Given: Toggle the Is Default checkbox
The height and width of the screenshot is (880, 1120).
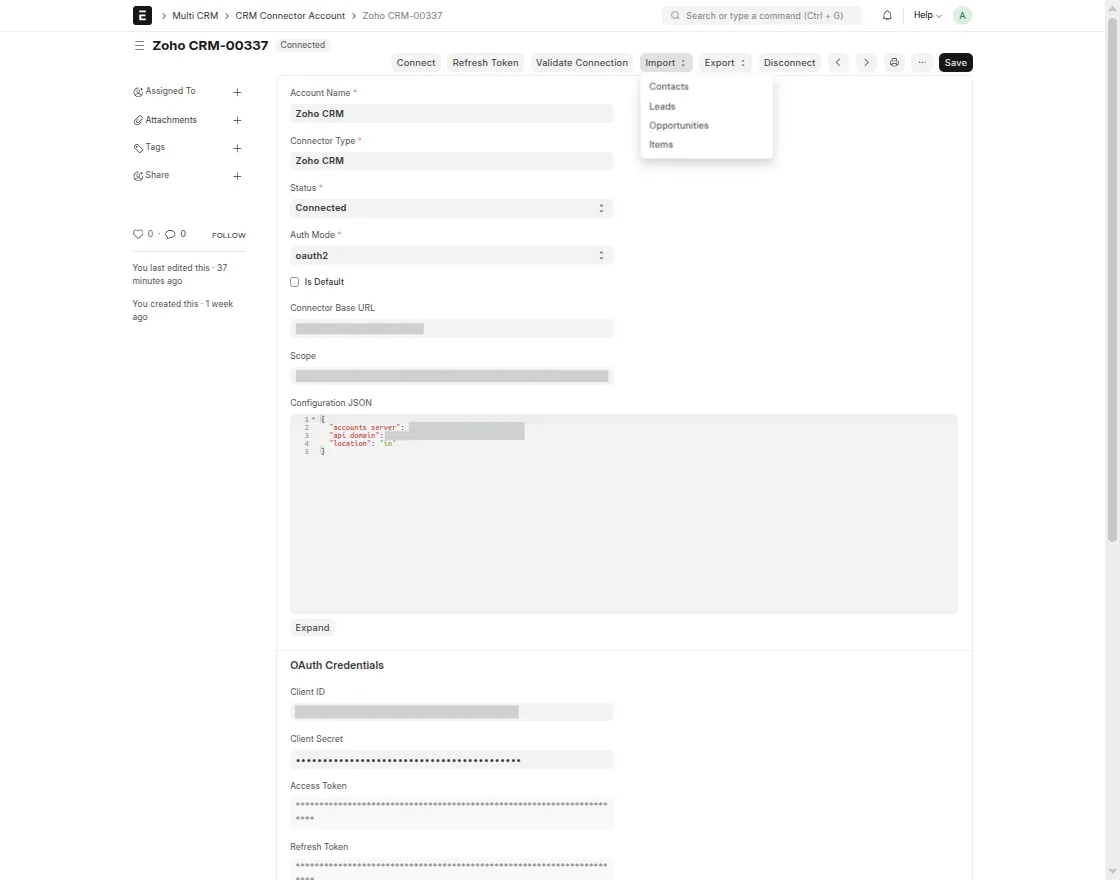Looking at the screenshot, I should (x=294, y=282).
